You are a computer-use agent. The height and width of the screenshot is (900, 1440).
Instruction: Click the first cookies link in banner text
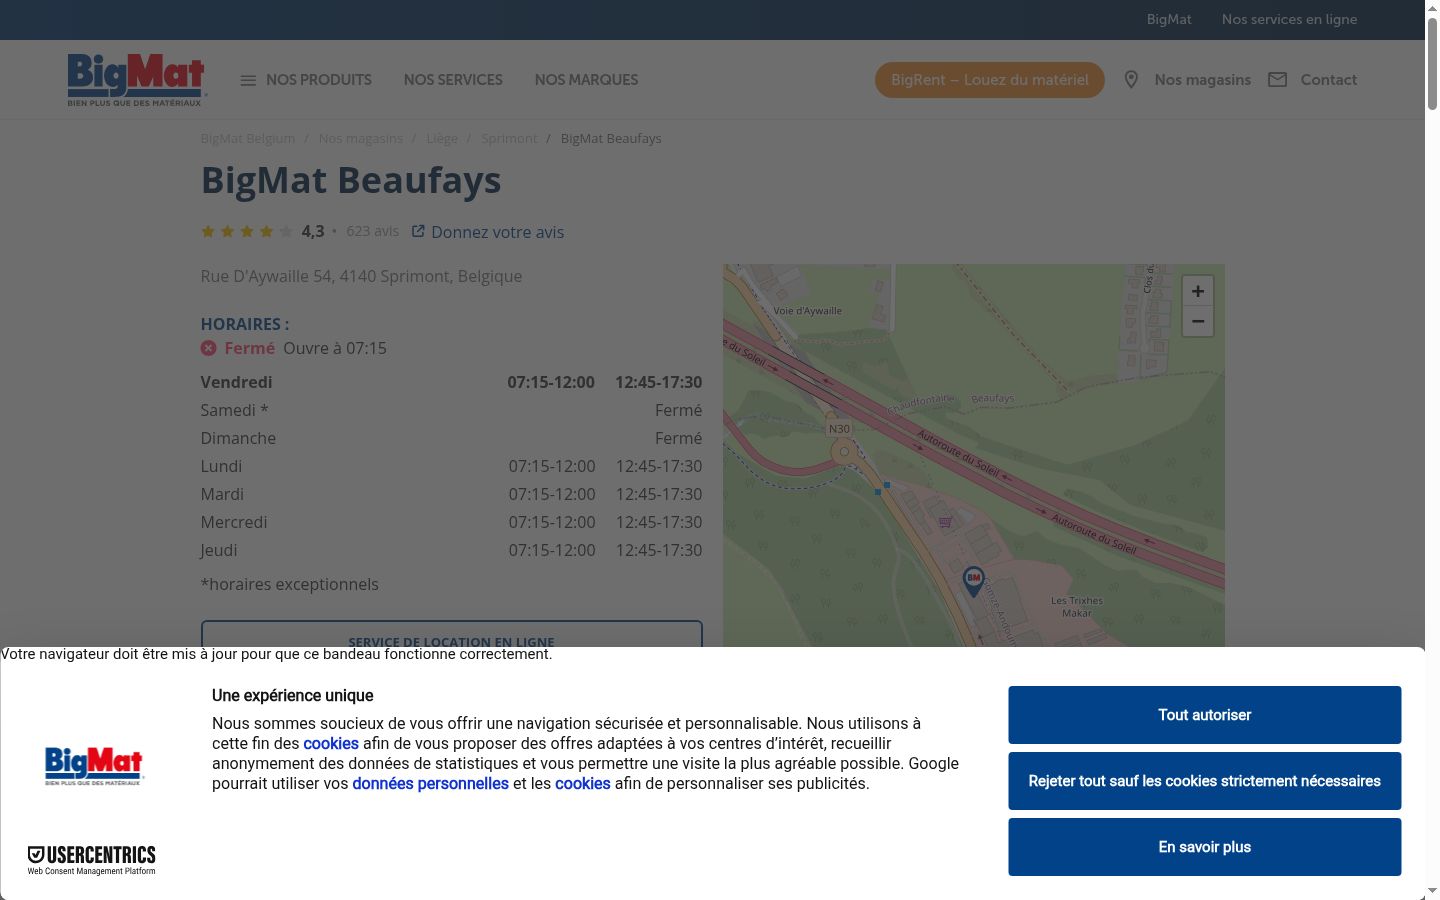tap(331, 743)
